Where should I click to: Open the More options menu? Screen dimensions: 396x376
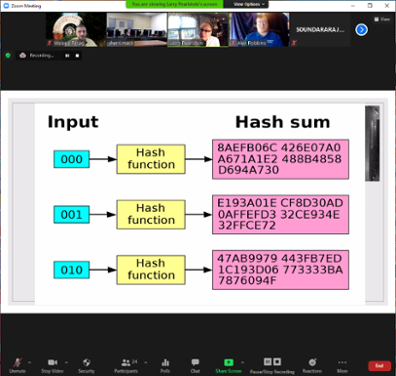coord(342,365)
